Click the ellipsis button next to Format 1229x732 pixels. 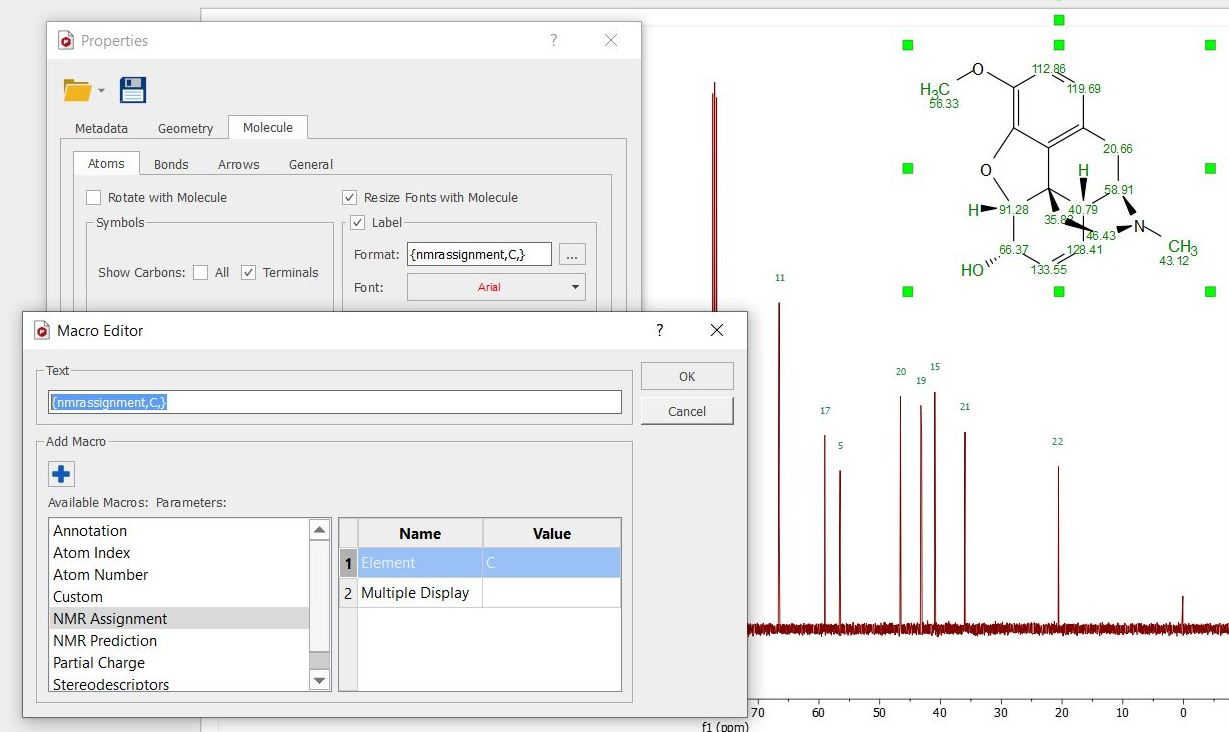[x=572, y=254]
